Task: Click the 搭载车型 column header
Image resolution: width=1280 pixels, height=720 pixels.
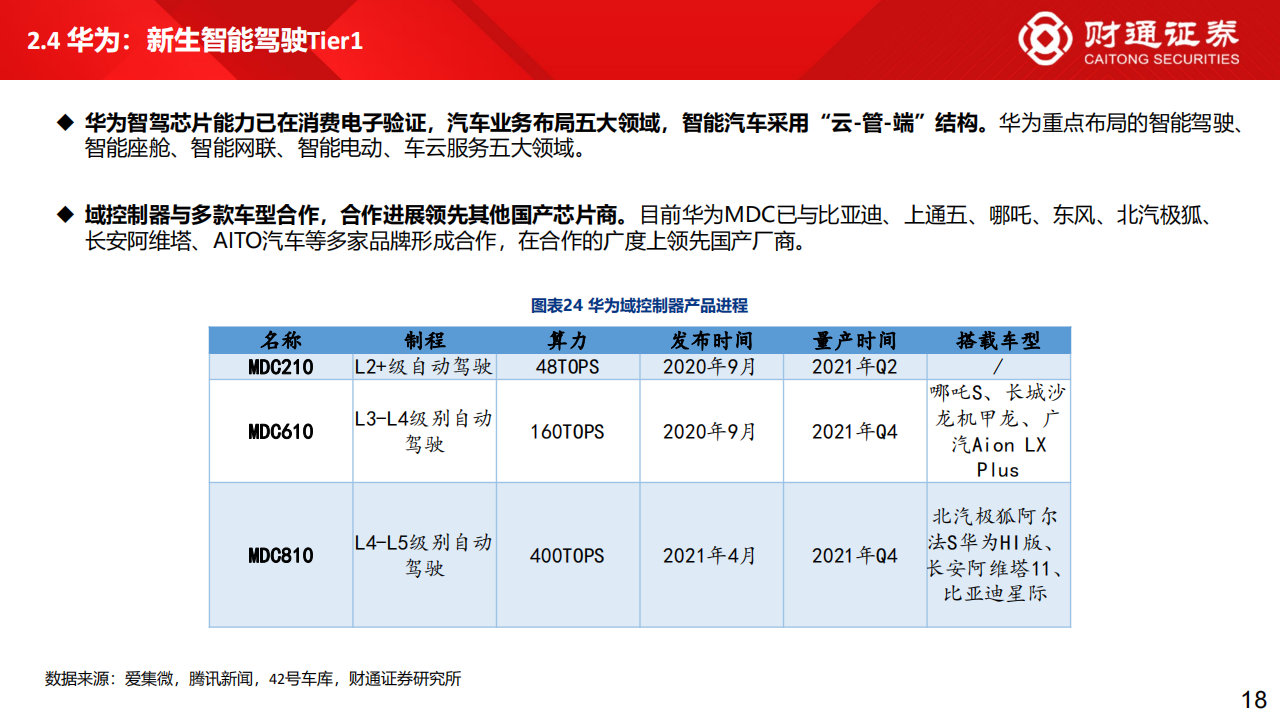Action: [x=998, y=340]
